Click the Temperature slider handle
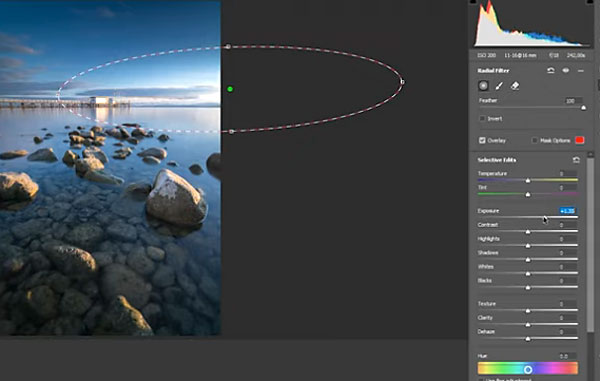 (528, 180)
